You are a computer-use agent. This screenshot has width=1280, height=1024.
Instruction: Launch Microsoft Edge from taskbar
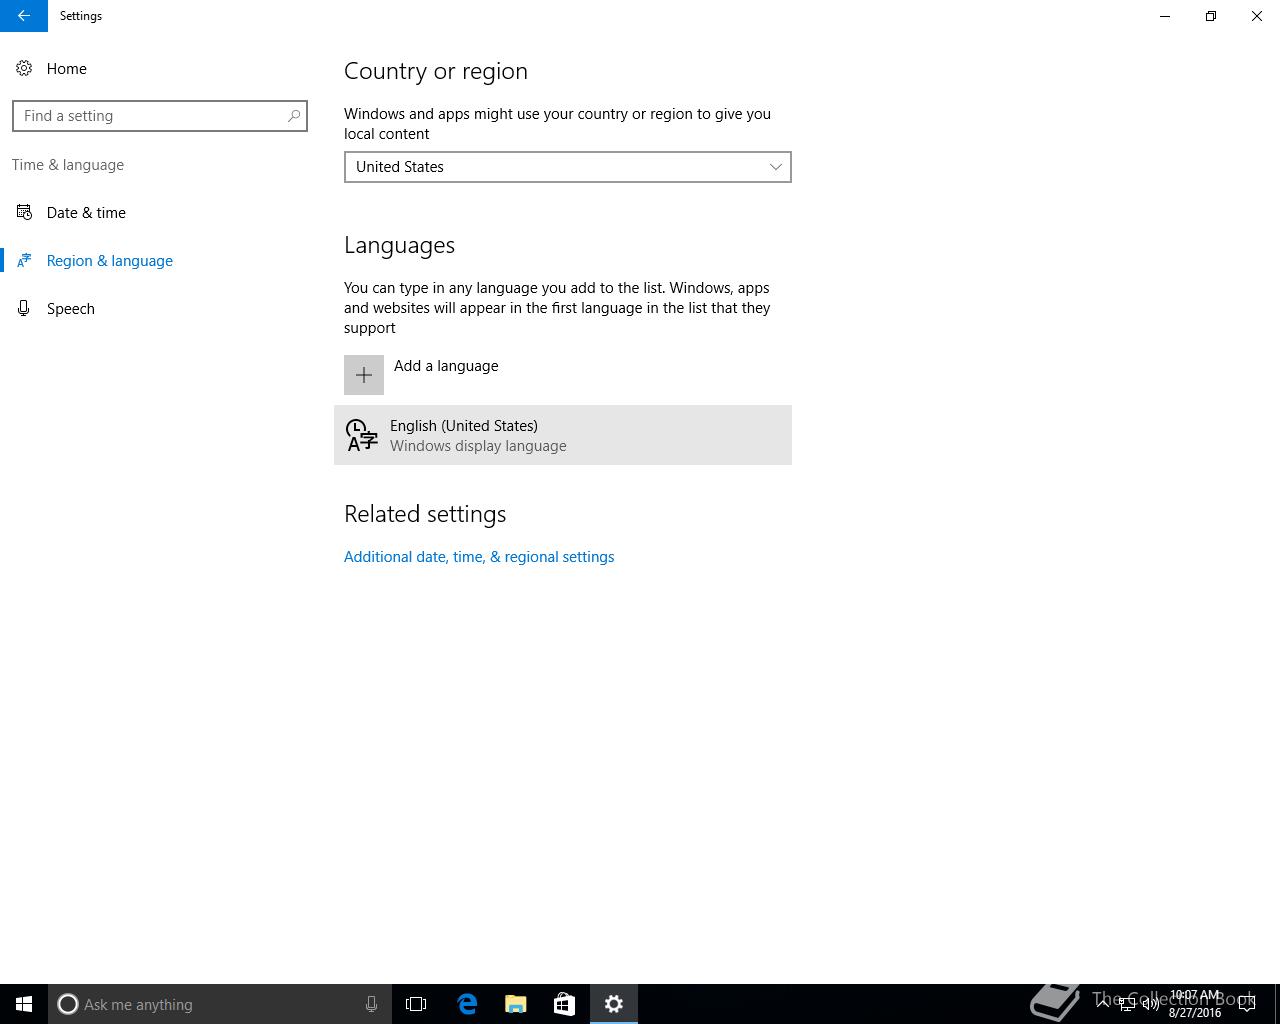467,1004
